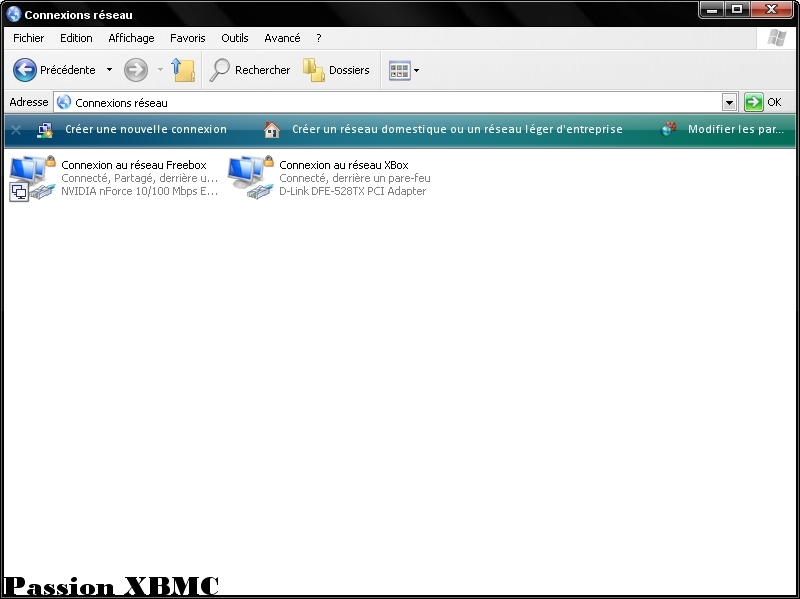Select the text Connexion au réseau Freebox

[134, 165]
